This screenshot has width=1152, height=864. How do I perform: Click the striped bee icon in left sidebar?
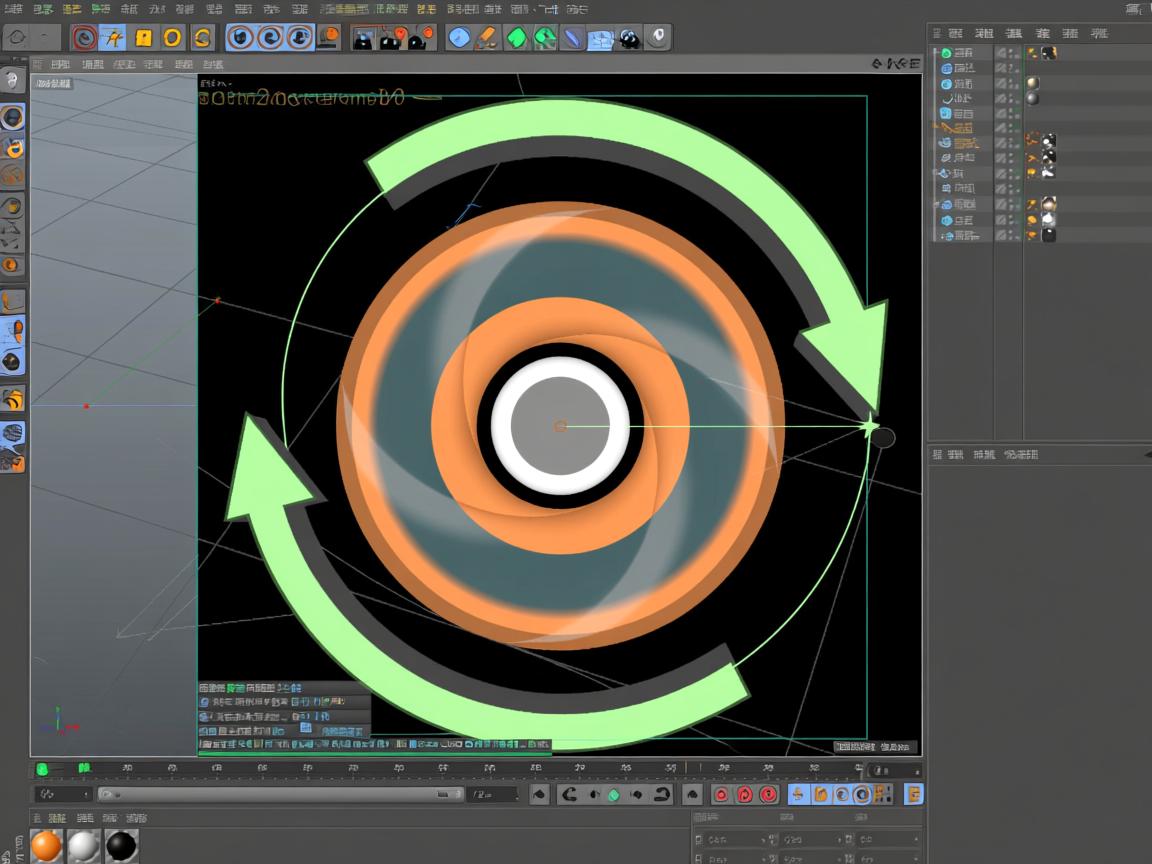point(12,399)
